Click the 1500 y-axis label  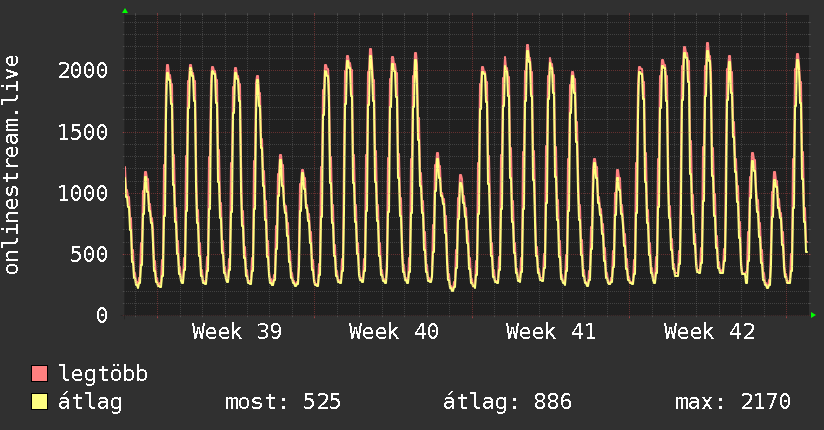83,132
